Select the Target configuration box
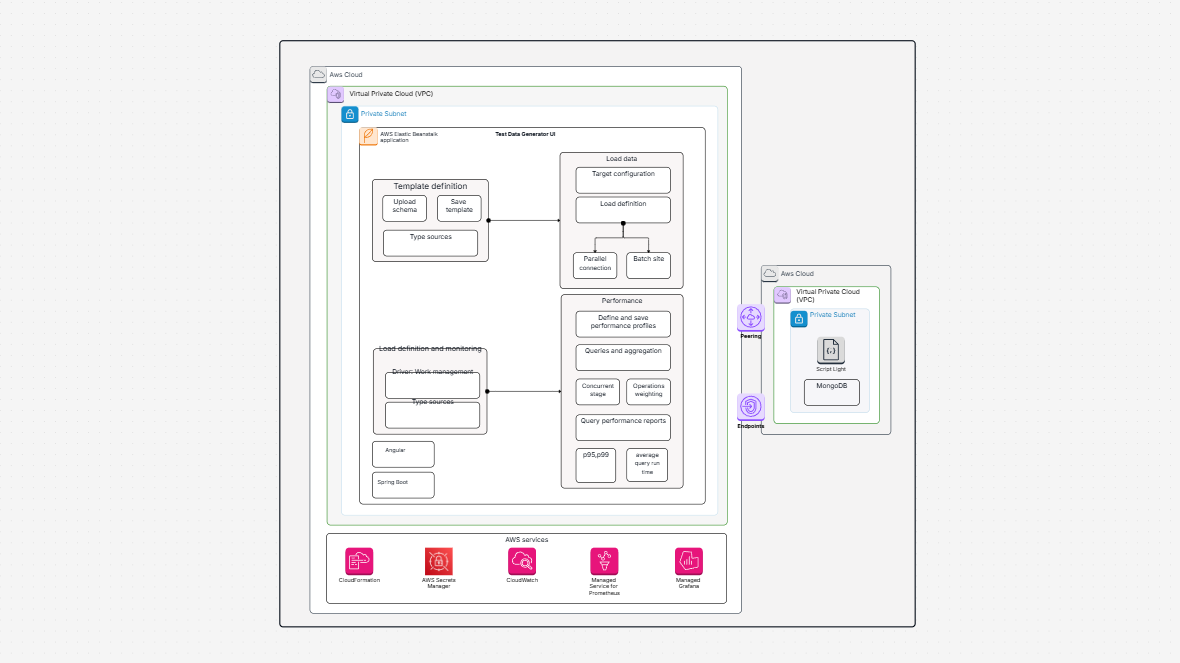This screenshot has height=663, width=1180. (x=623, y=181)
